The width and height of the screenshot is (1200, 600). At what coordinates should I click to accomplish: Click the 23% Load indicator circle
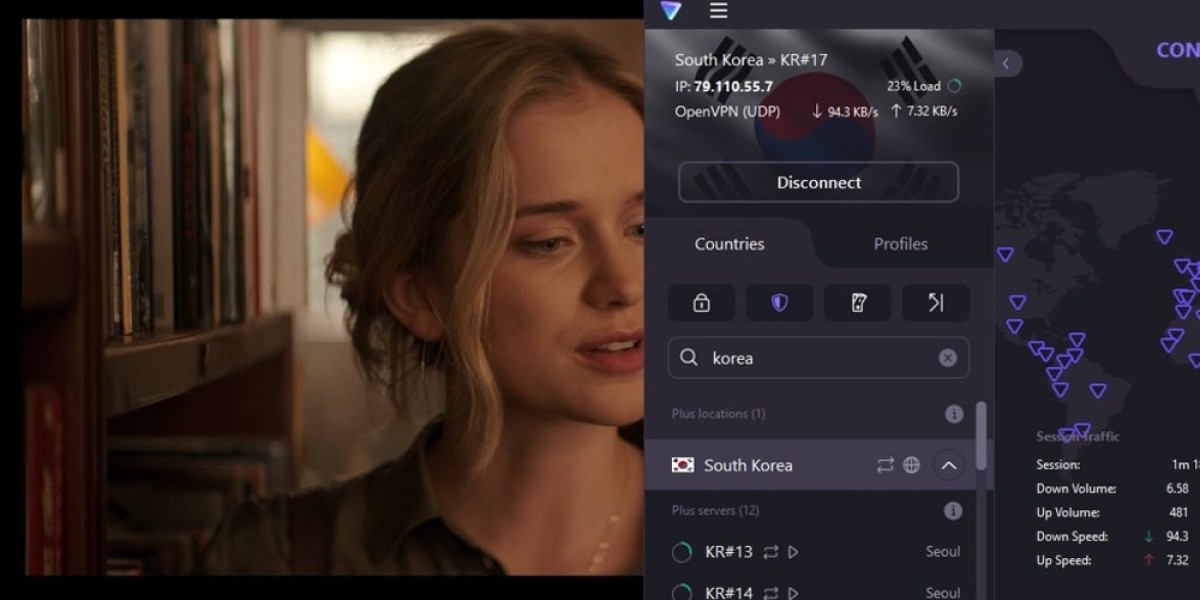955,86
